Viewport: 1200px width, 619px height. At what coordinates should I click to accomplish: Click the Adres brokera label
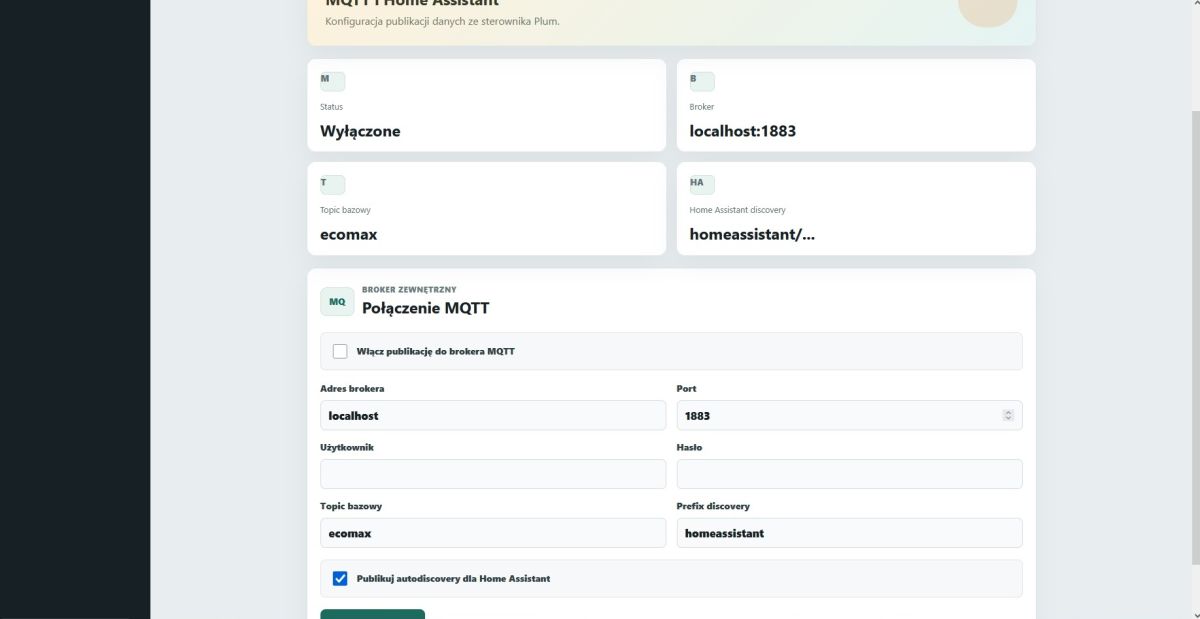[352, 388]
